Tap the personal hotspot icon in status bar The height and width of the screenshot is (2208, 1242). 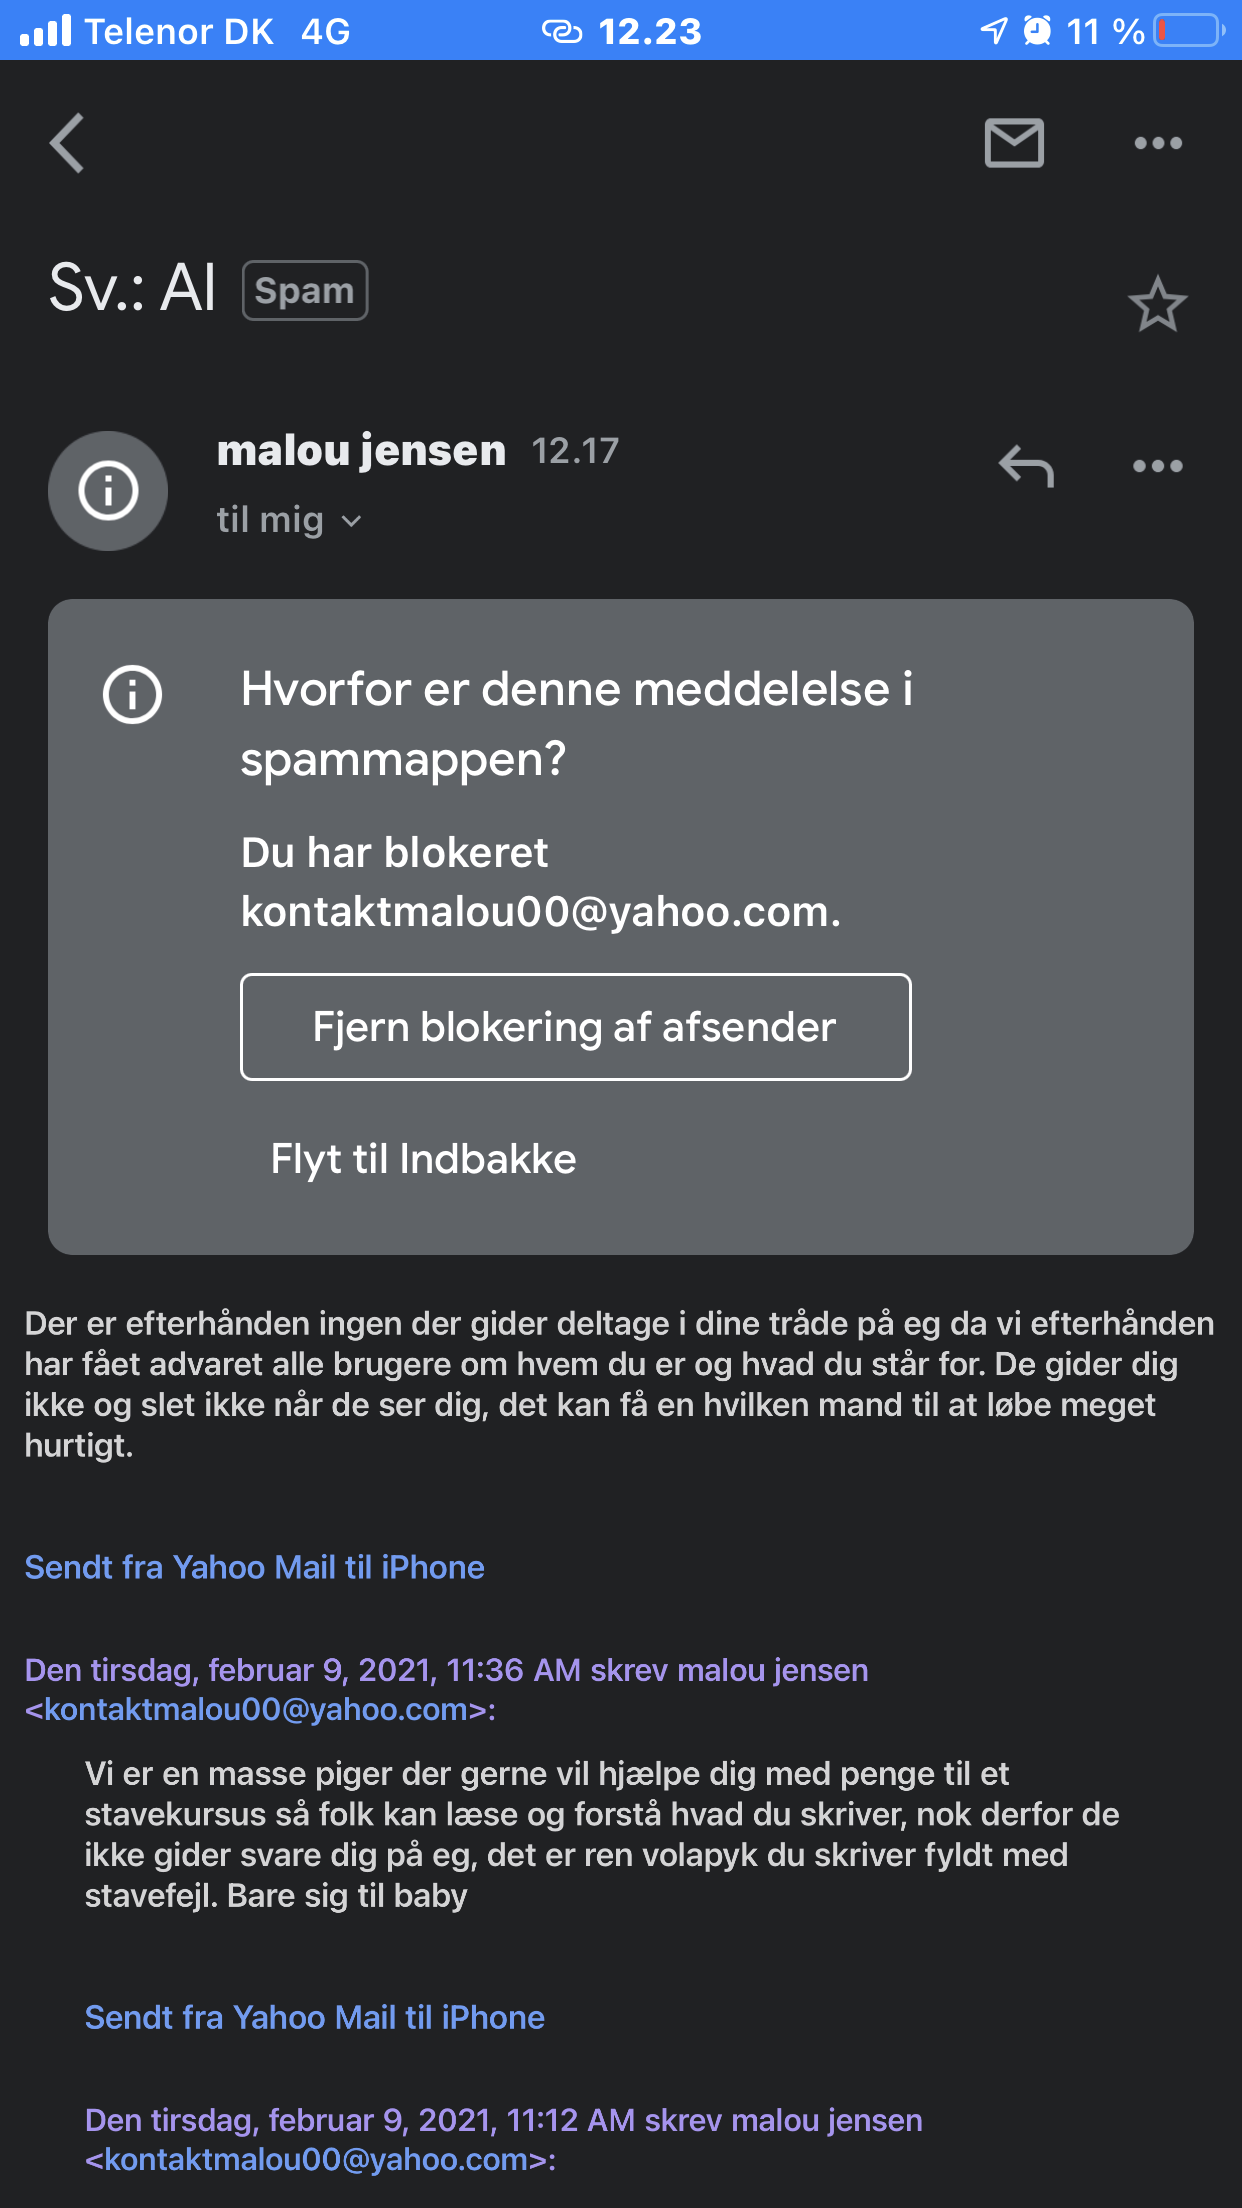point(562,32)
